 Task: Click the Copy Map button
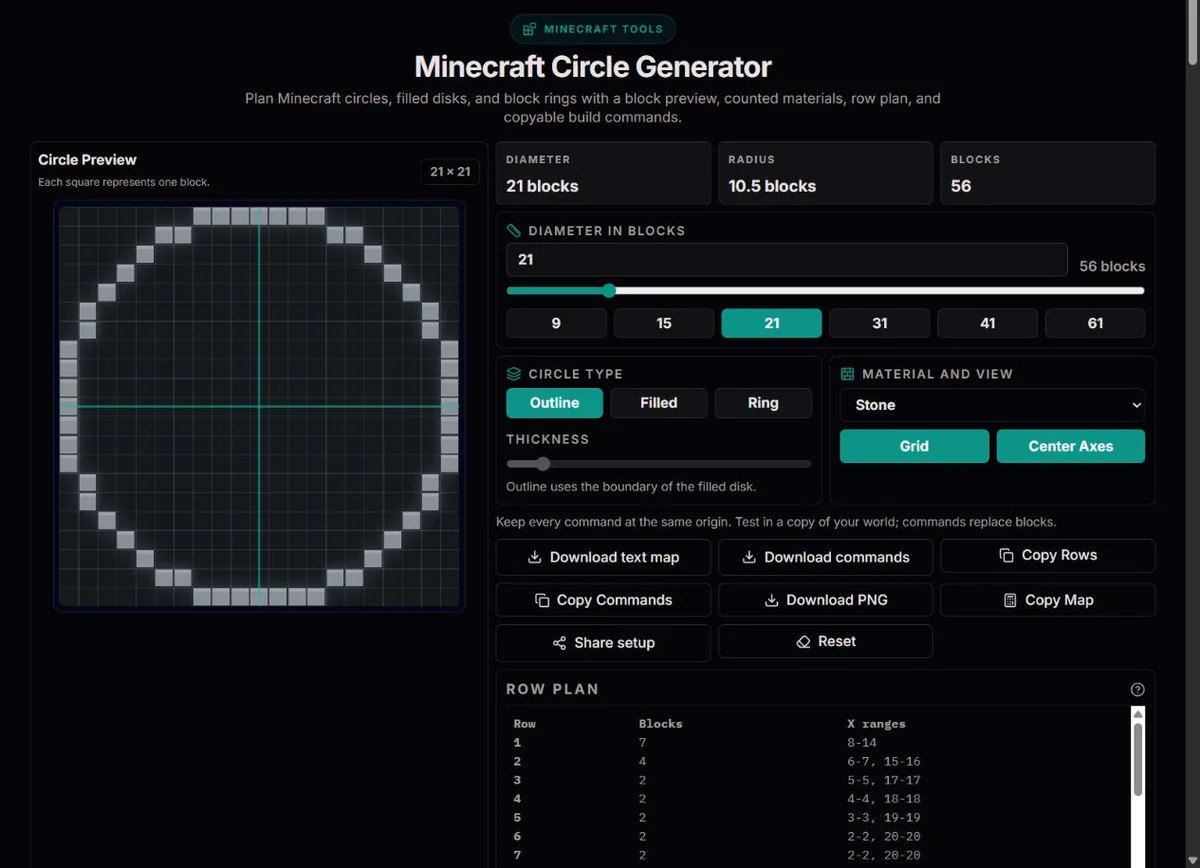(x=1048, y=600)
